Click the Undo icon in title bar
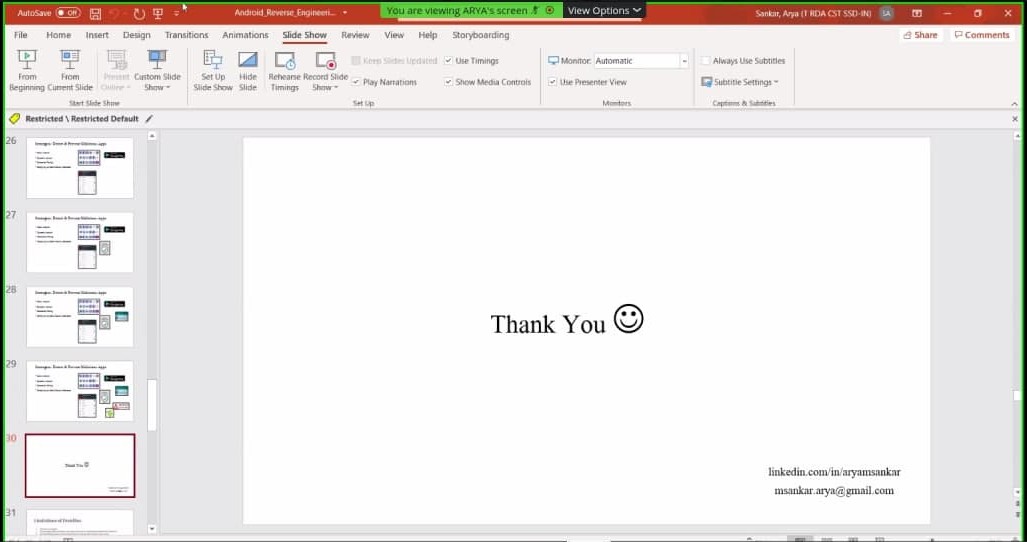The height and width of the screenshot is (542, 1027). coord(115,13)
